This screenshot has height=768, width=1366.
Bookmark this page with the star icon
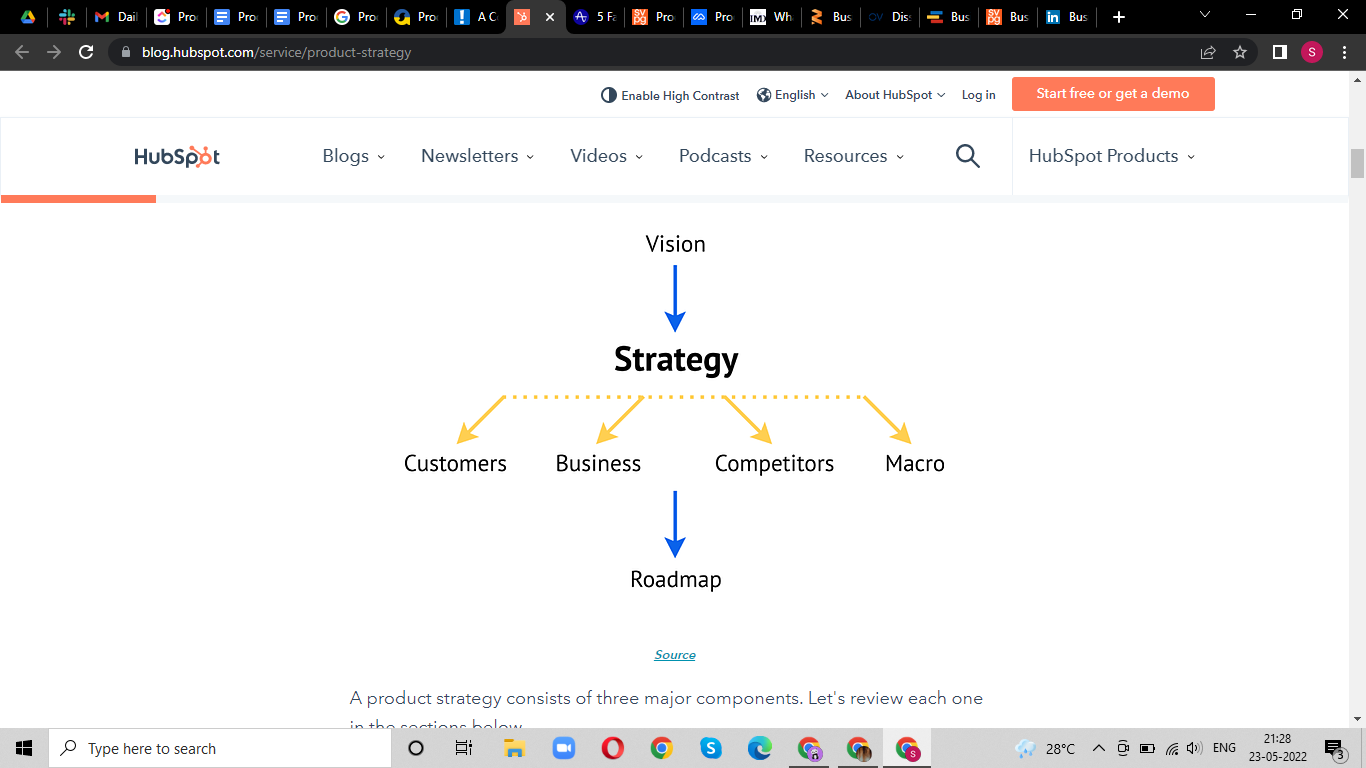[x=1240, y=52]
